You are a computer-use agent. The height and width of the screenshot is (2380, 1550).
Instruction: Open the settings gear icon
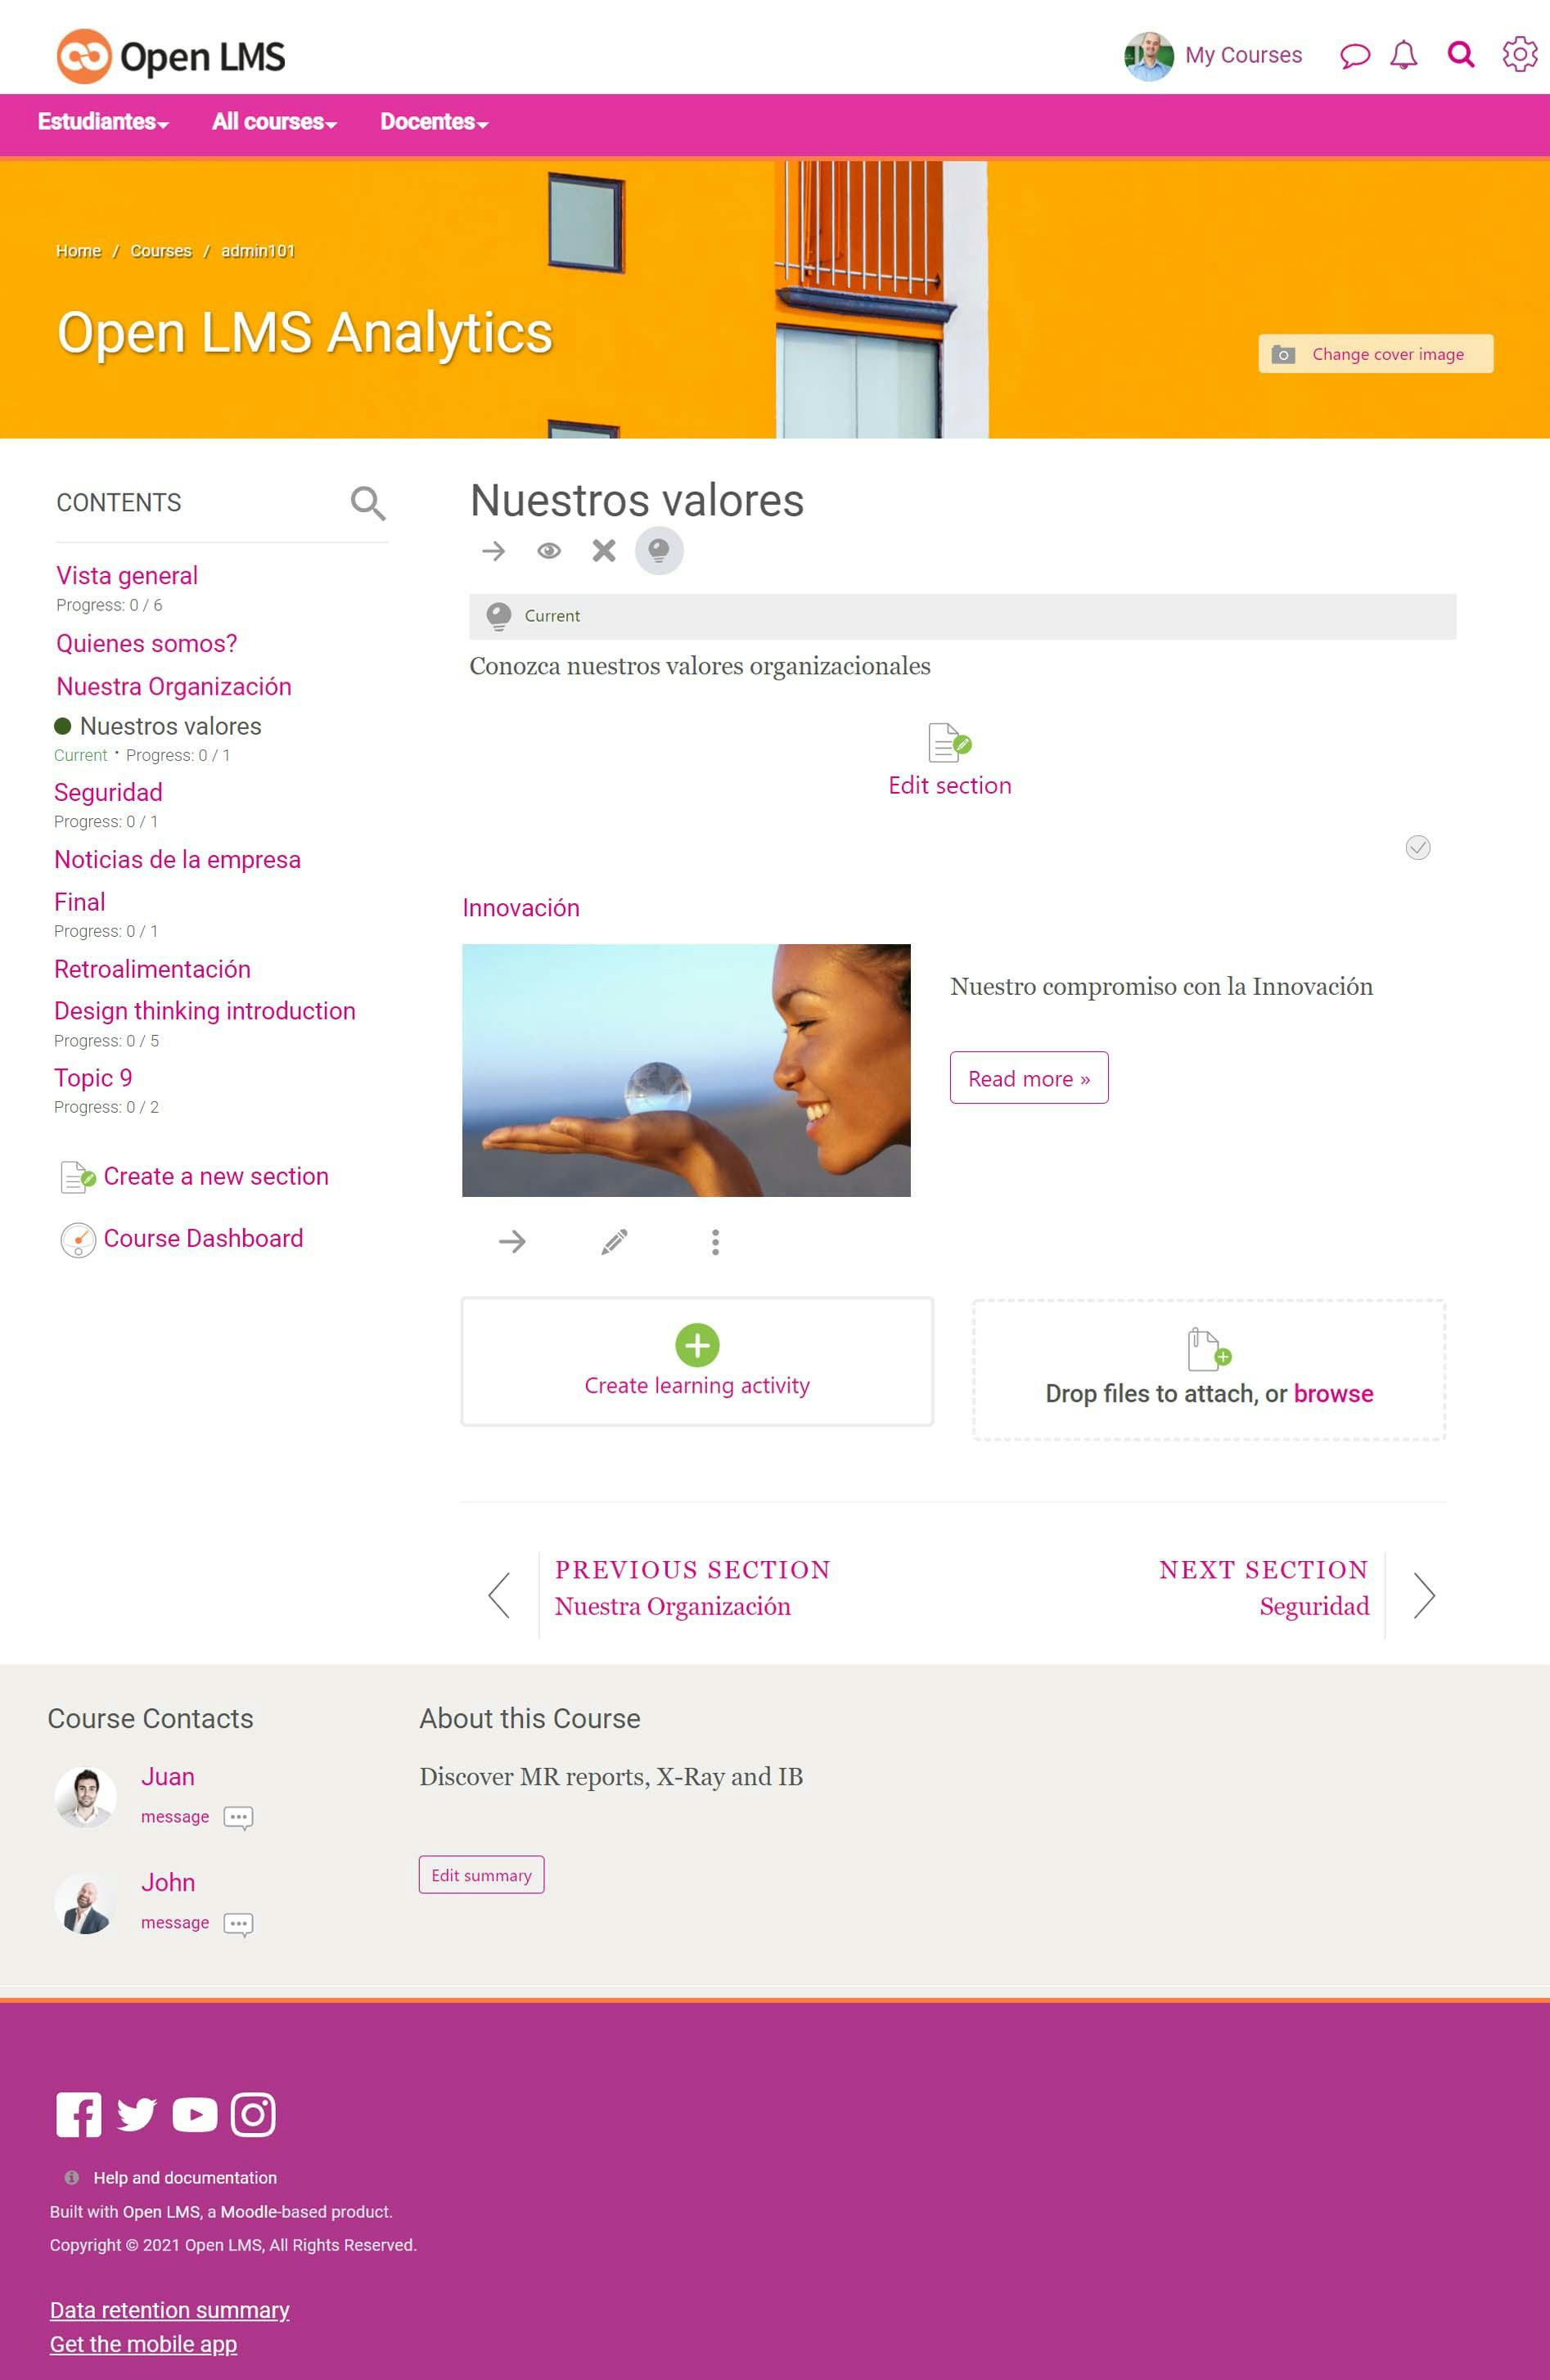coord(1519,54)
